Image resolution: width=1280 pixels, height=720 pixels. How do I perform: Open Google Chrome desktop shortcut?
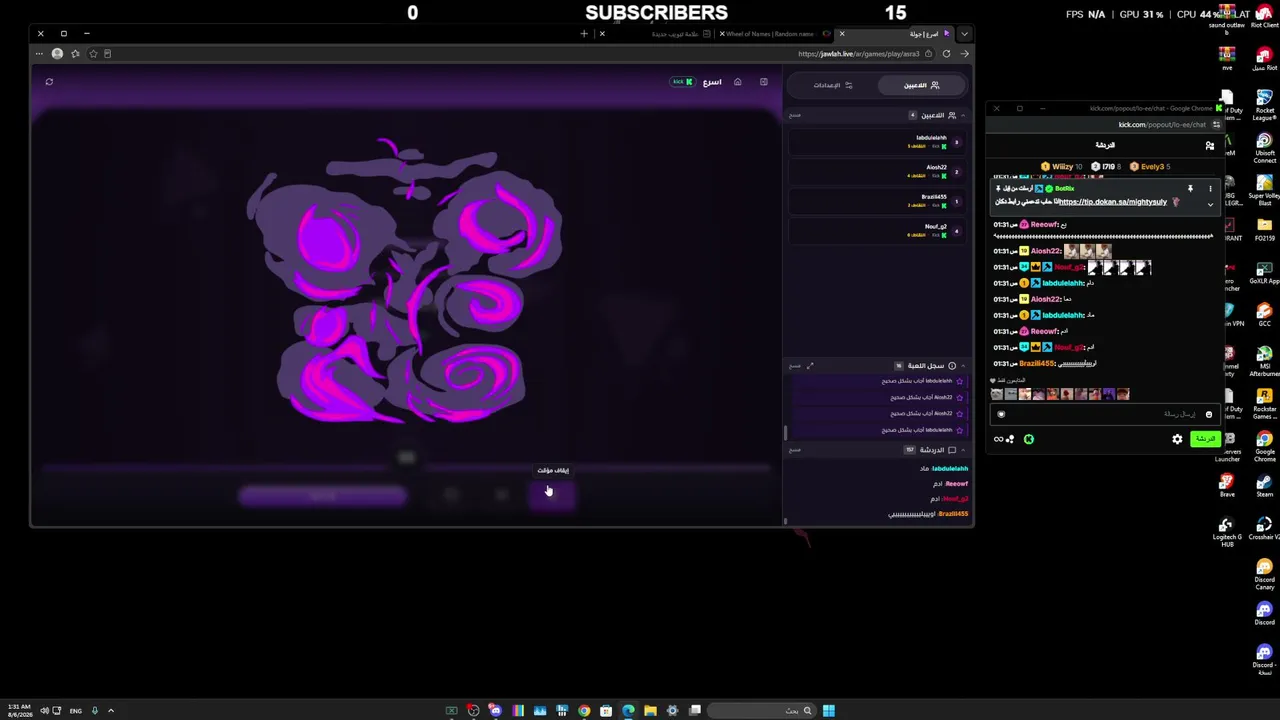(1265, 443)
